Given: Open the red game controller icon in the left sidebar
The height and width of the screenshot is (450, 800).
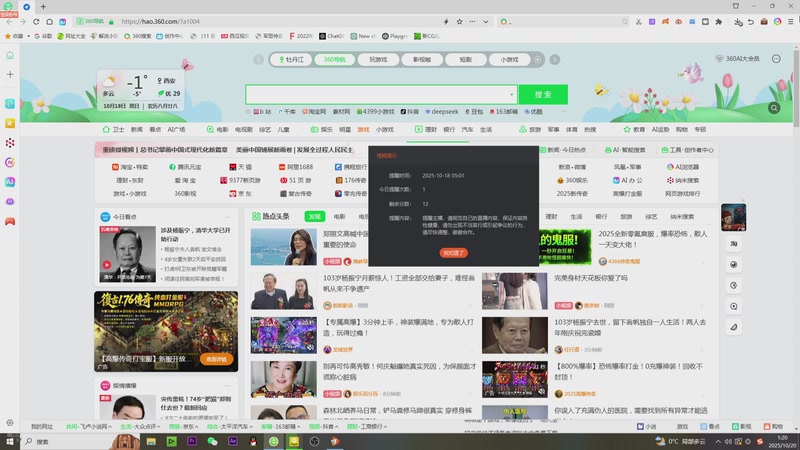Looking at the screenshot, I should pos(10,221).
